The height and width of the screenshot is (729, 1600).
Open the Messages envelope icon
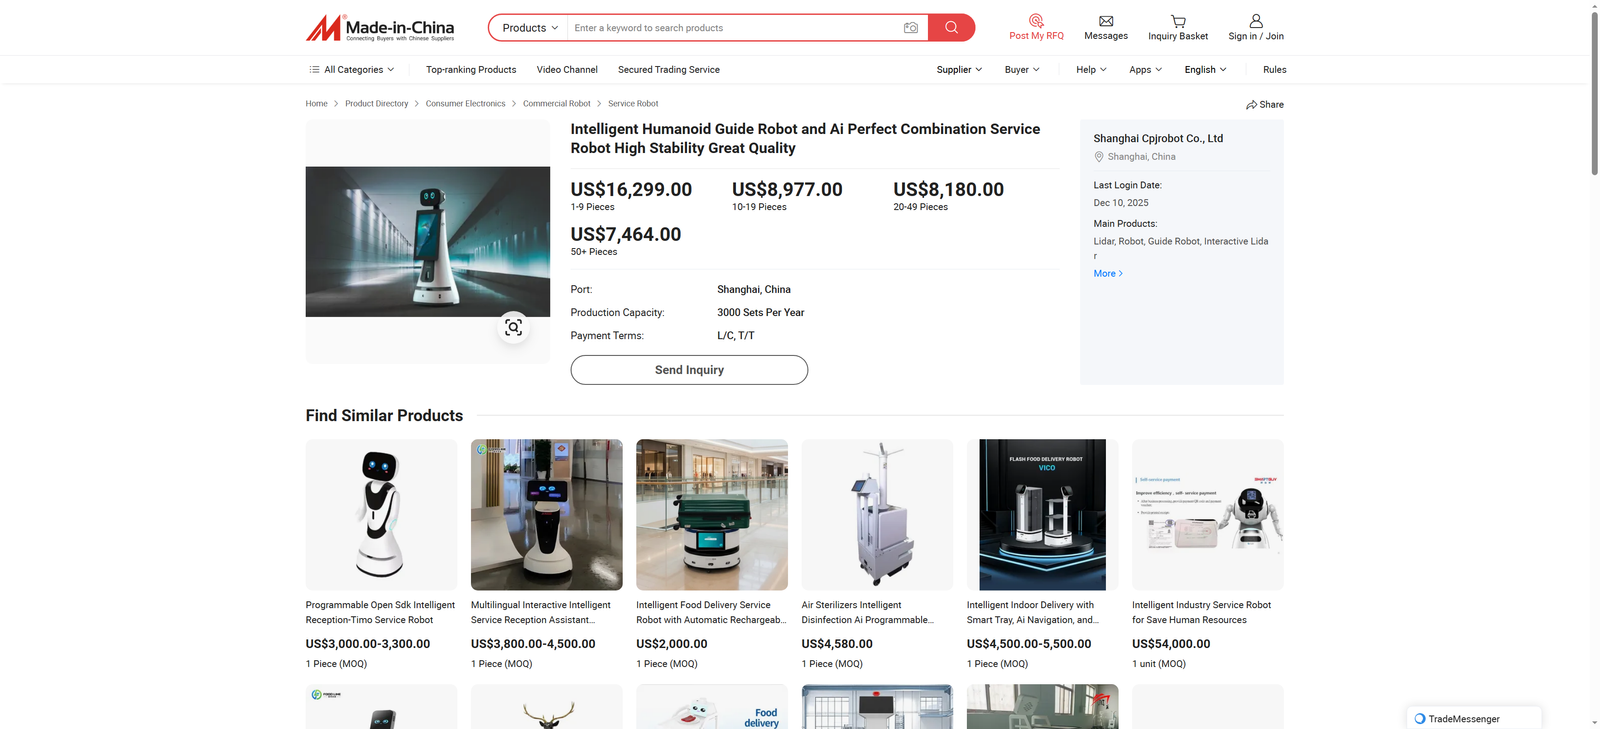pyautogui.click(x=1106, y=21)
